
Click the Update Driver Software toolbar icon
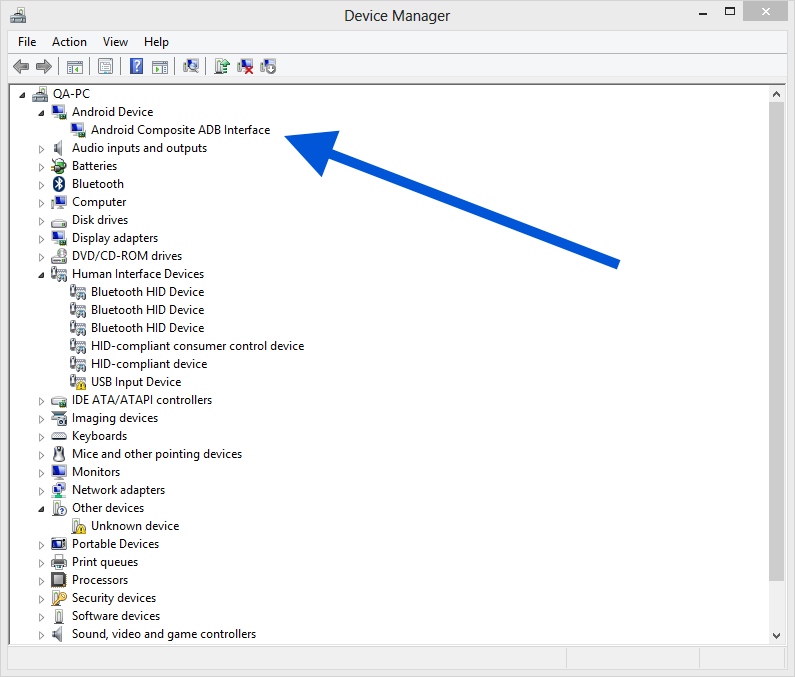click(222, 66)
